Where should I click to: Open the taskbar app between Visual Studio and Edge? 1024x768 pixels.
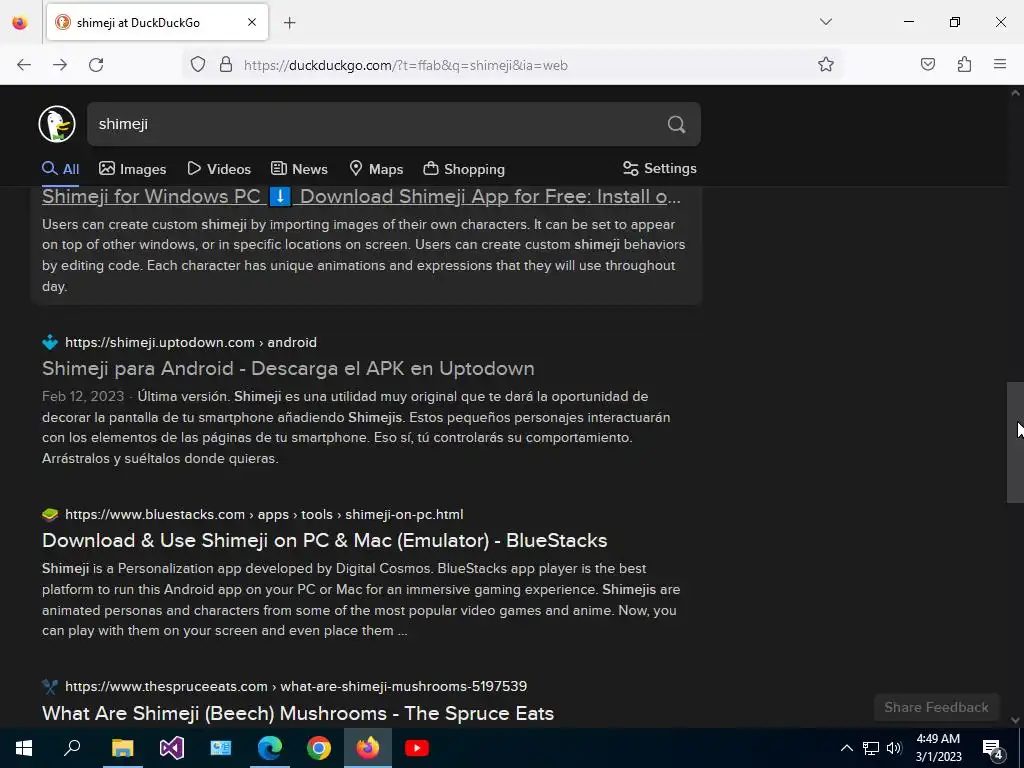coord(221,748)
